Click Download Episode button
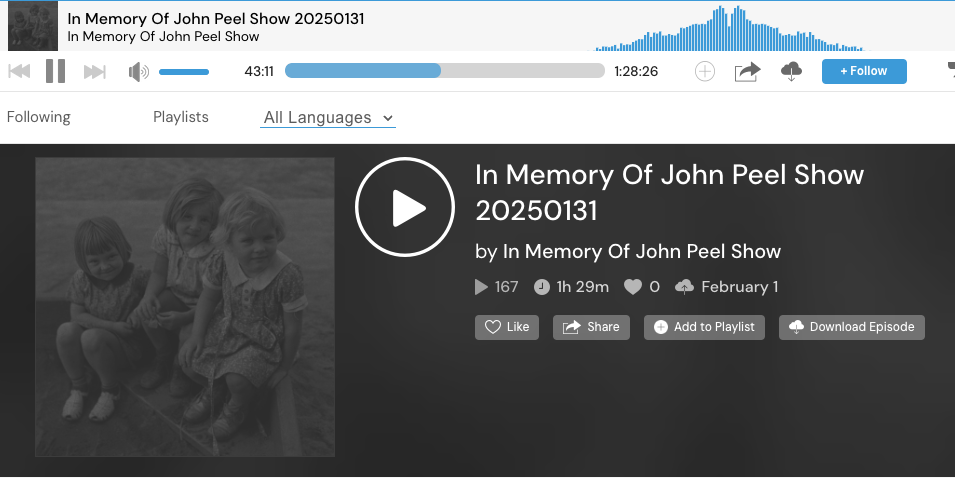Screen dimensions: 955x478 pos(851,327)
